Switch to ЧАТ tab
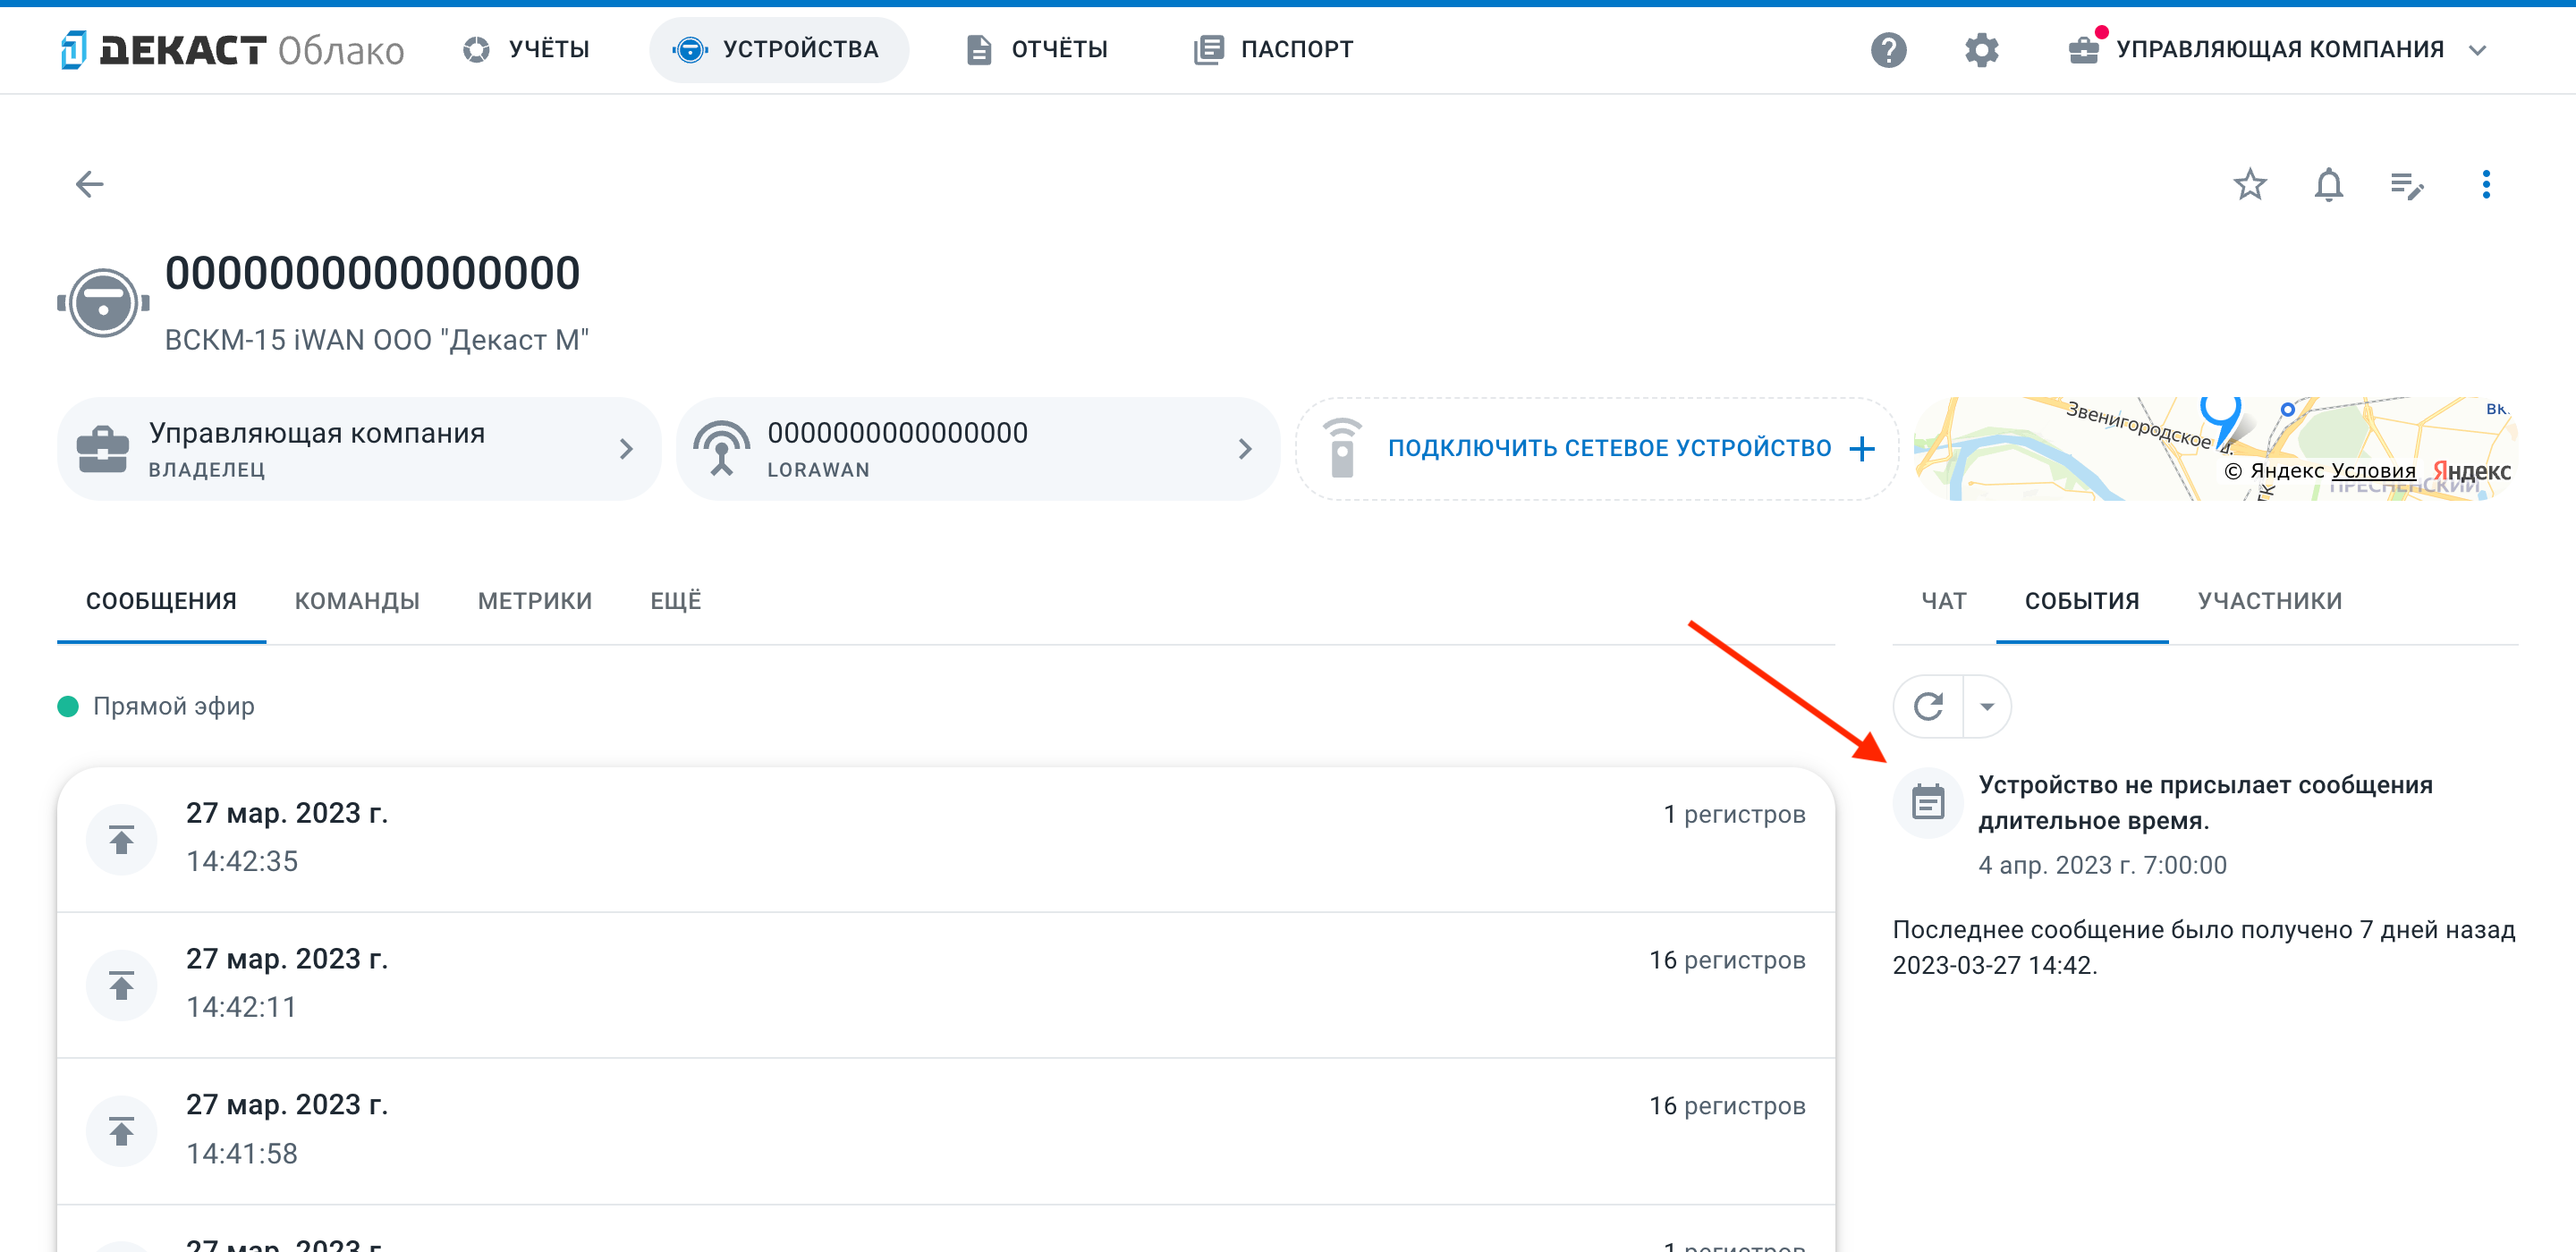The height and width of the screenshot is (1252, 2576). click(1944, 601)
